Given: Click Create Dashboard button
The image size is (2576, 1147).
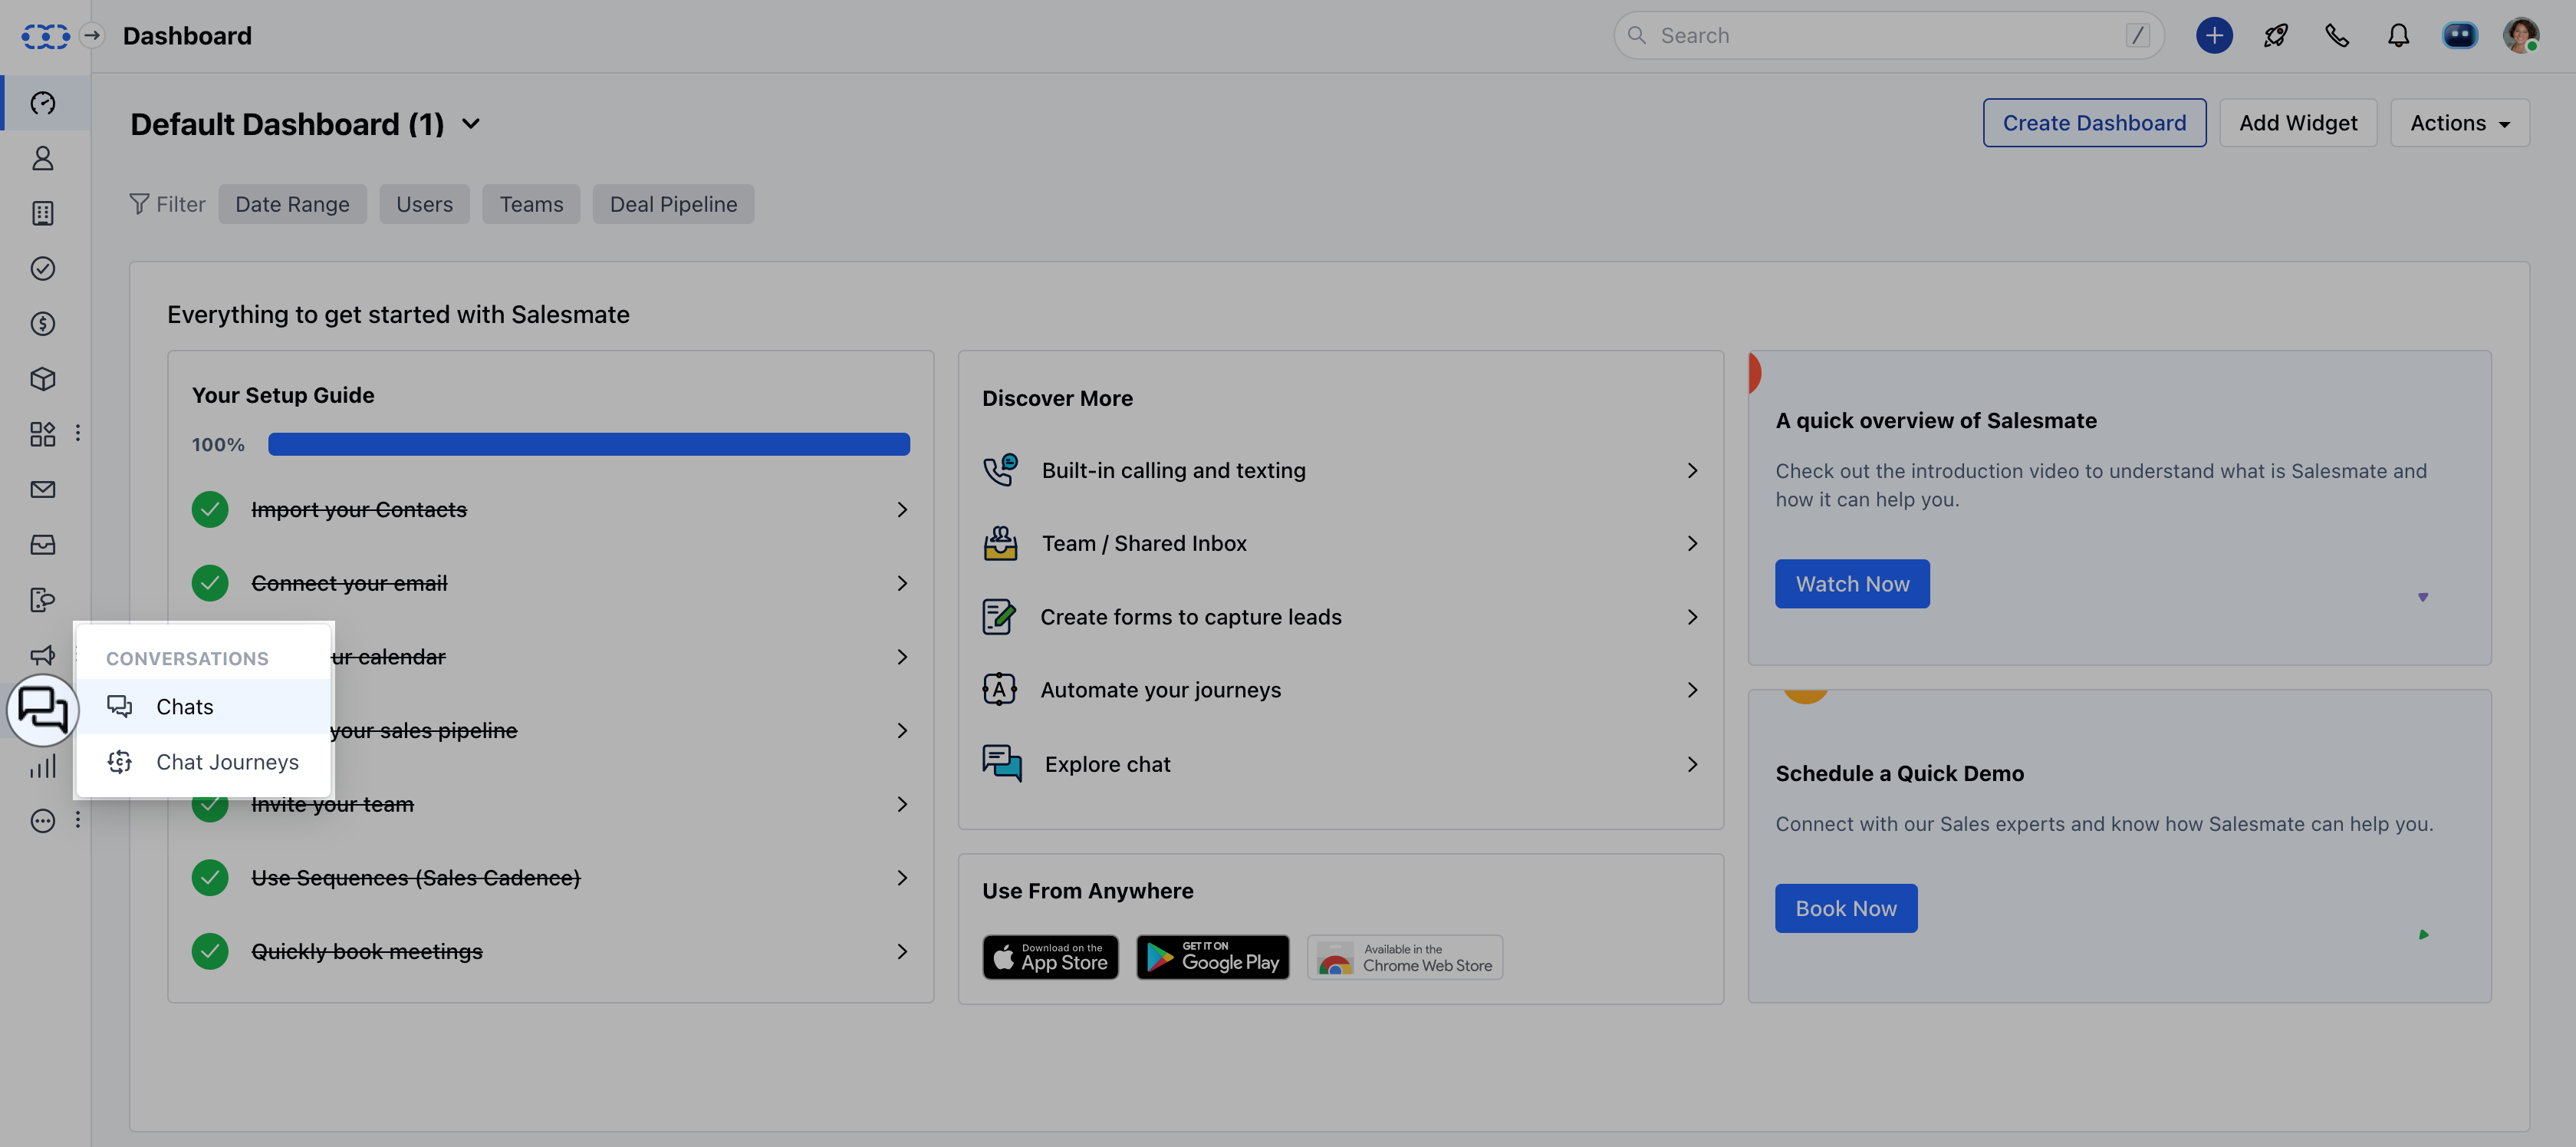Looking at the screenshot, I should (2094, 123).
